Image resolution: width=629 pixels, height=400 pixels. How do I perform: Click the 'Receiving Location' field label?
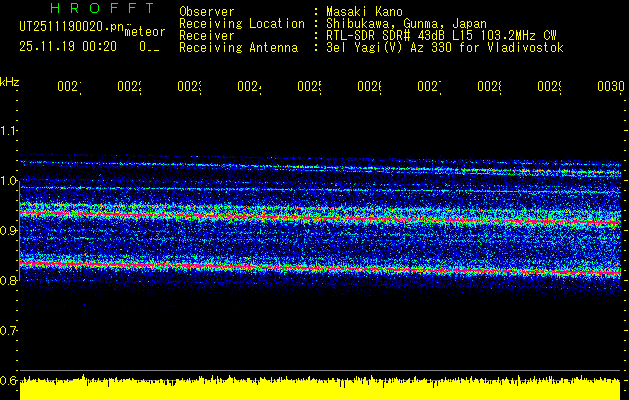[x=242, y=24]
